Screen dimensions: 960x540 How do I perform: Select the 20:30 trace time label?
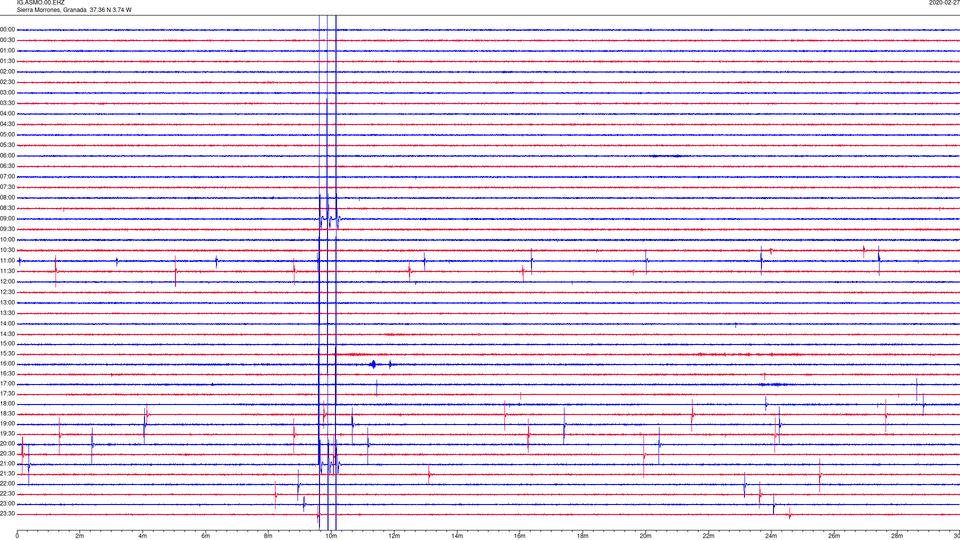click(x=7, y=454)
